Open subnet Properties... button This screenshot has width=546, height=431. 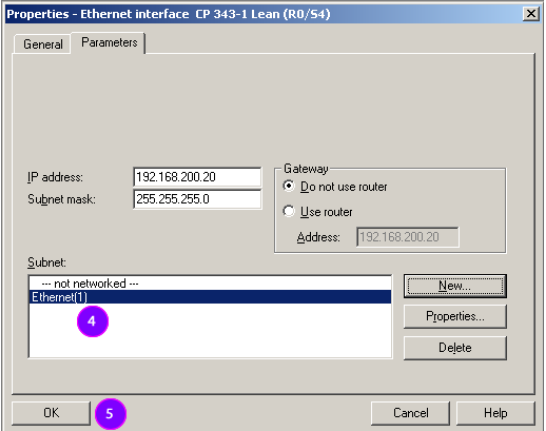pyautogui.click(x=455, y=316)
